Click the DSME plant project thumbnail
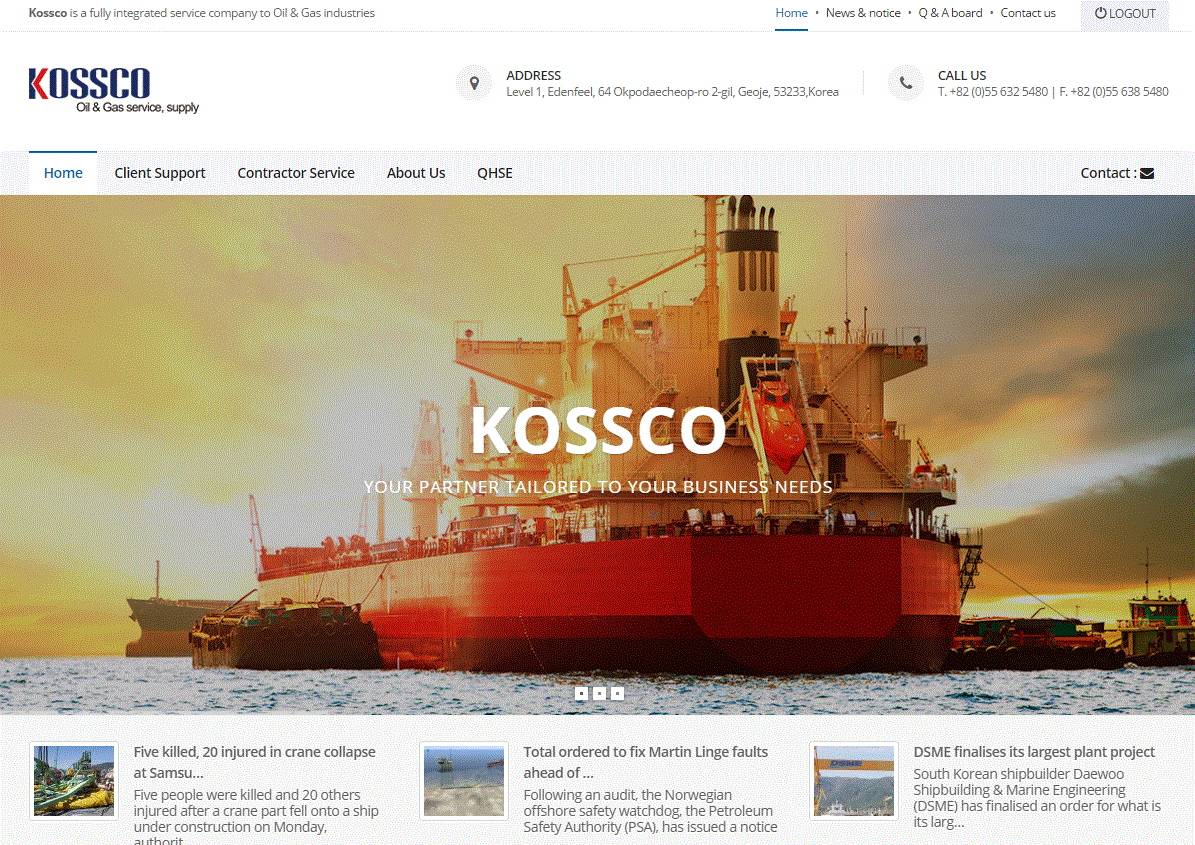The image size is (1195, 845). tap(854, 781)
